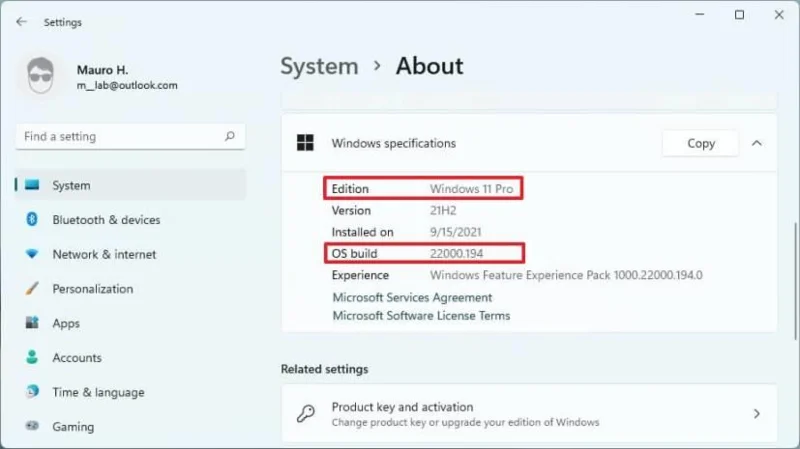Select the 21H2 version value
Viewport: 800px width, 449px height.
pos(443,211)
